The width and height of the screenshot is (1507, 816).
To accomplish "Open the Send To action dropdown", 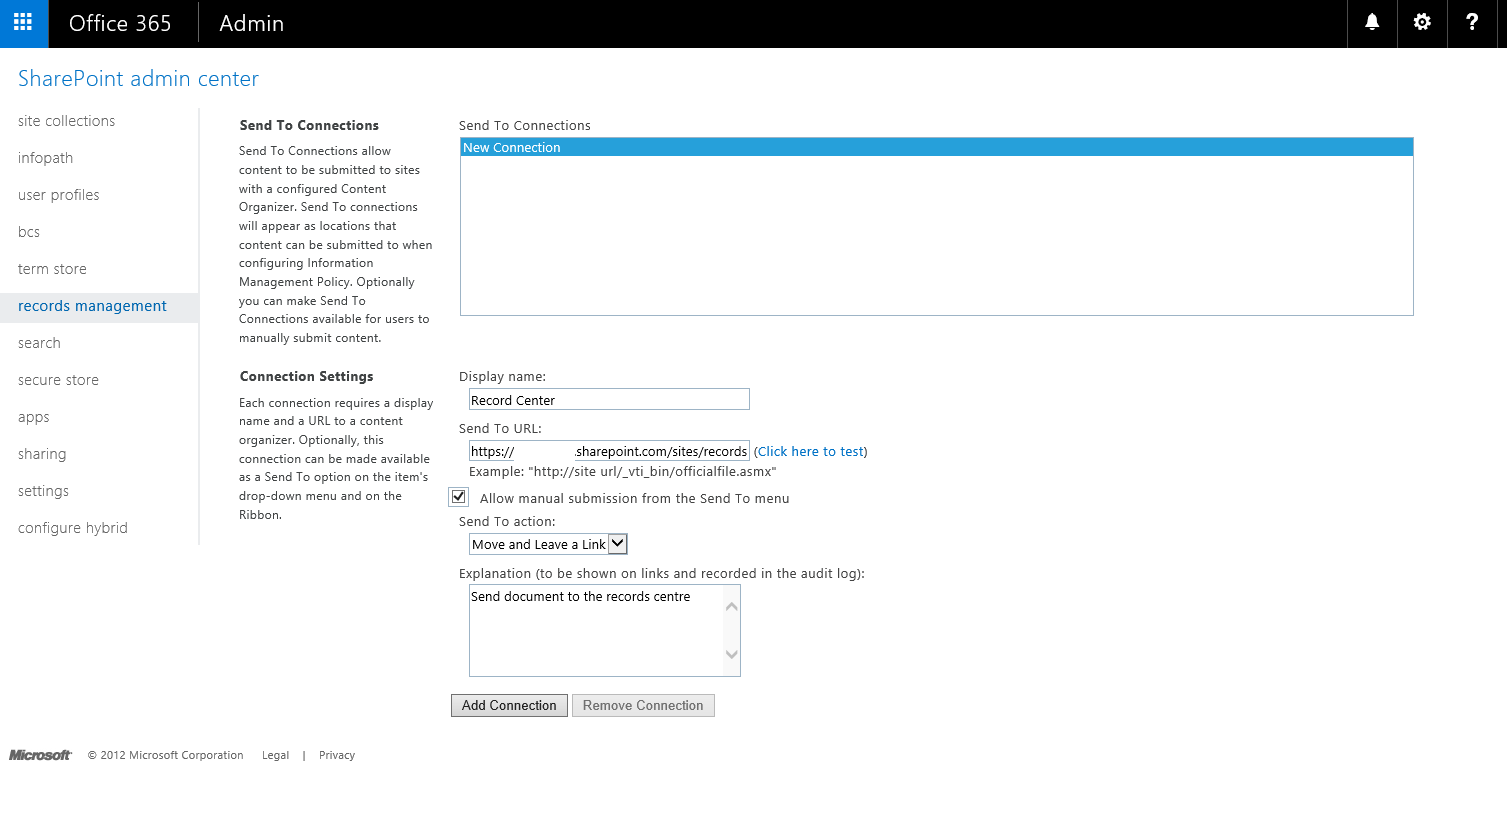I will pyautogui.click(x=548, y=544).
